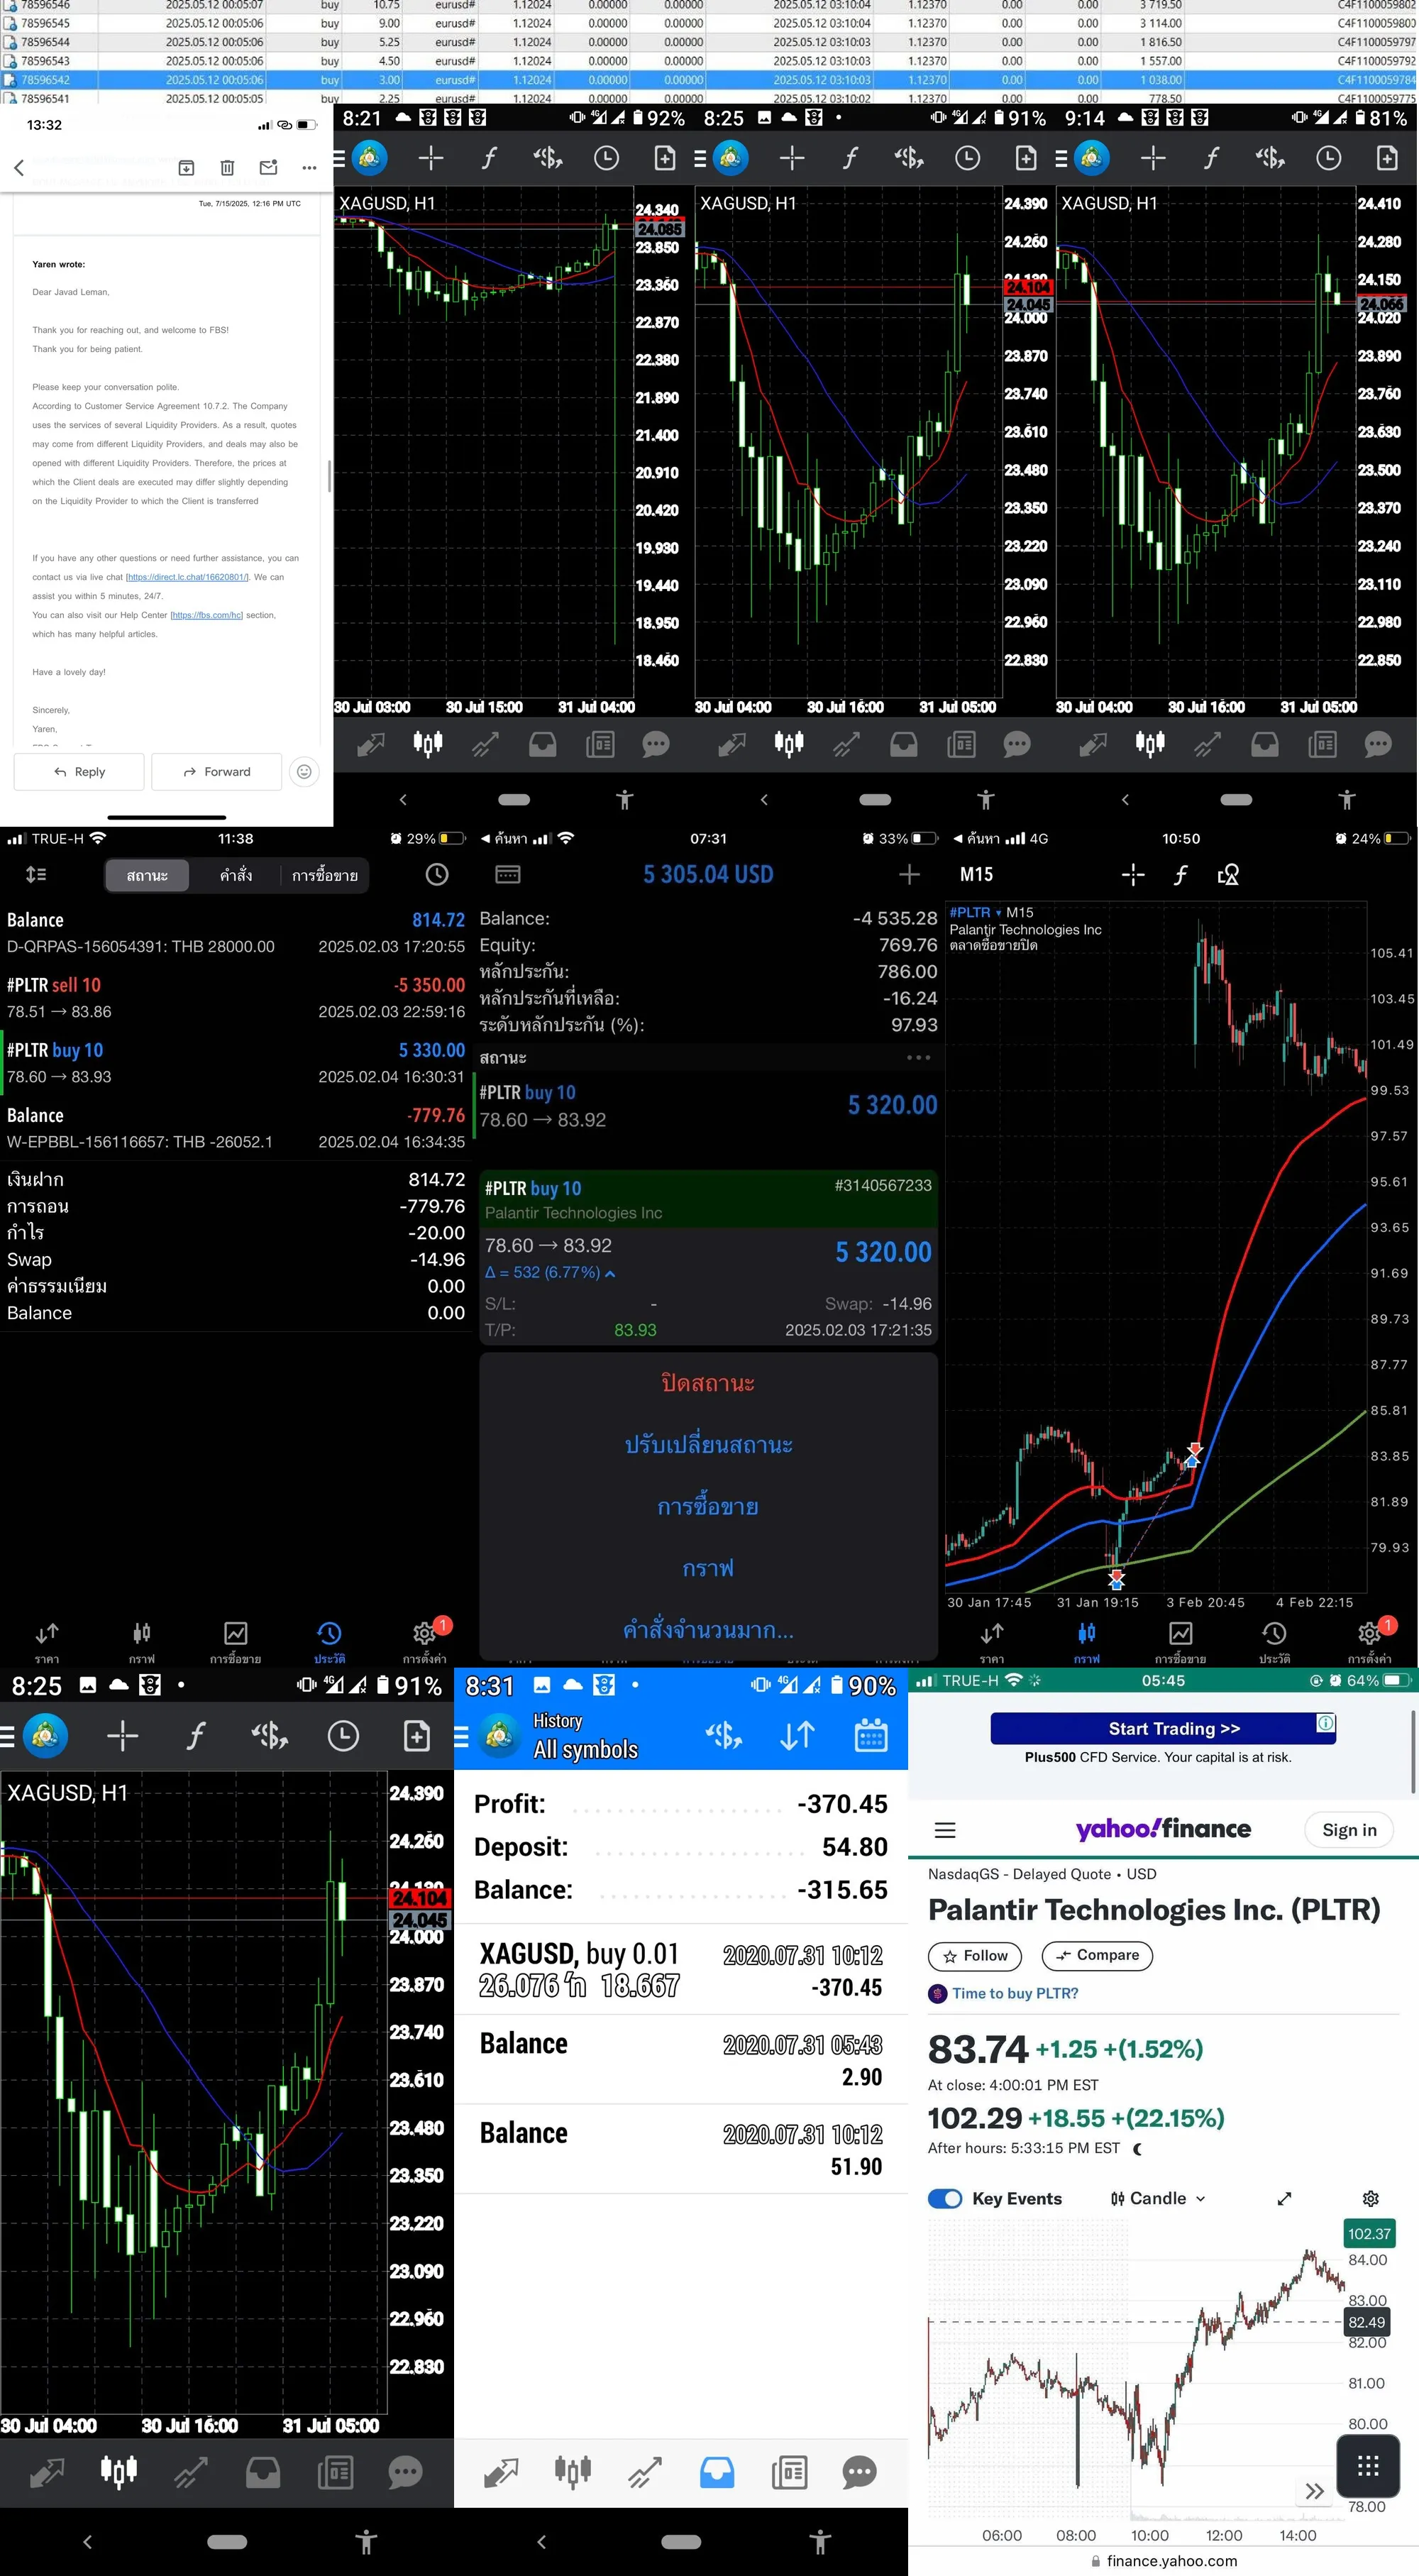Viewport: 1419px width, 2576px height.
Task: Open the M15 timeframe selector
Action: (977, 875)
